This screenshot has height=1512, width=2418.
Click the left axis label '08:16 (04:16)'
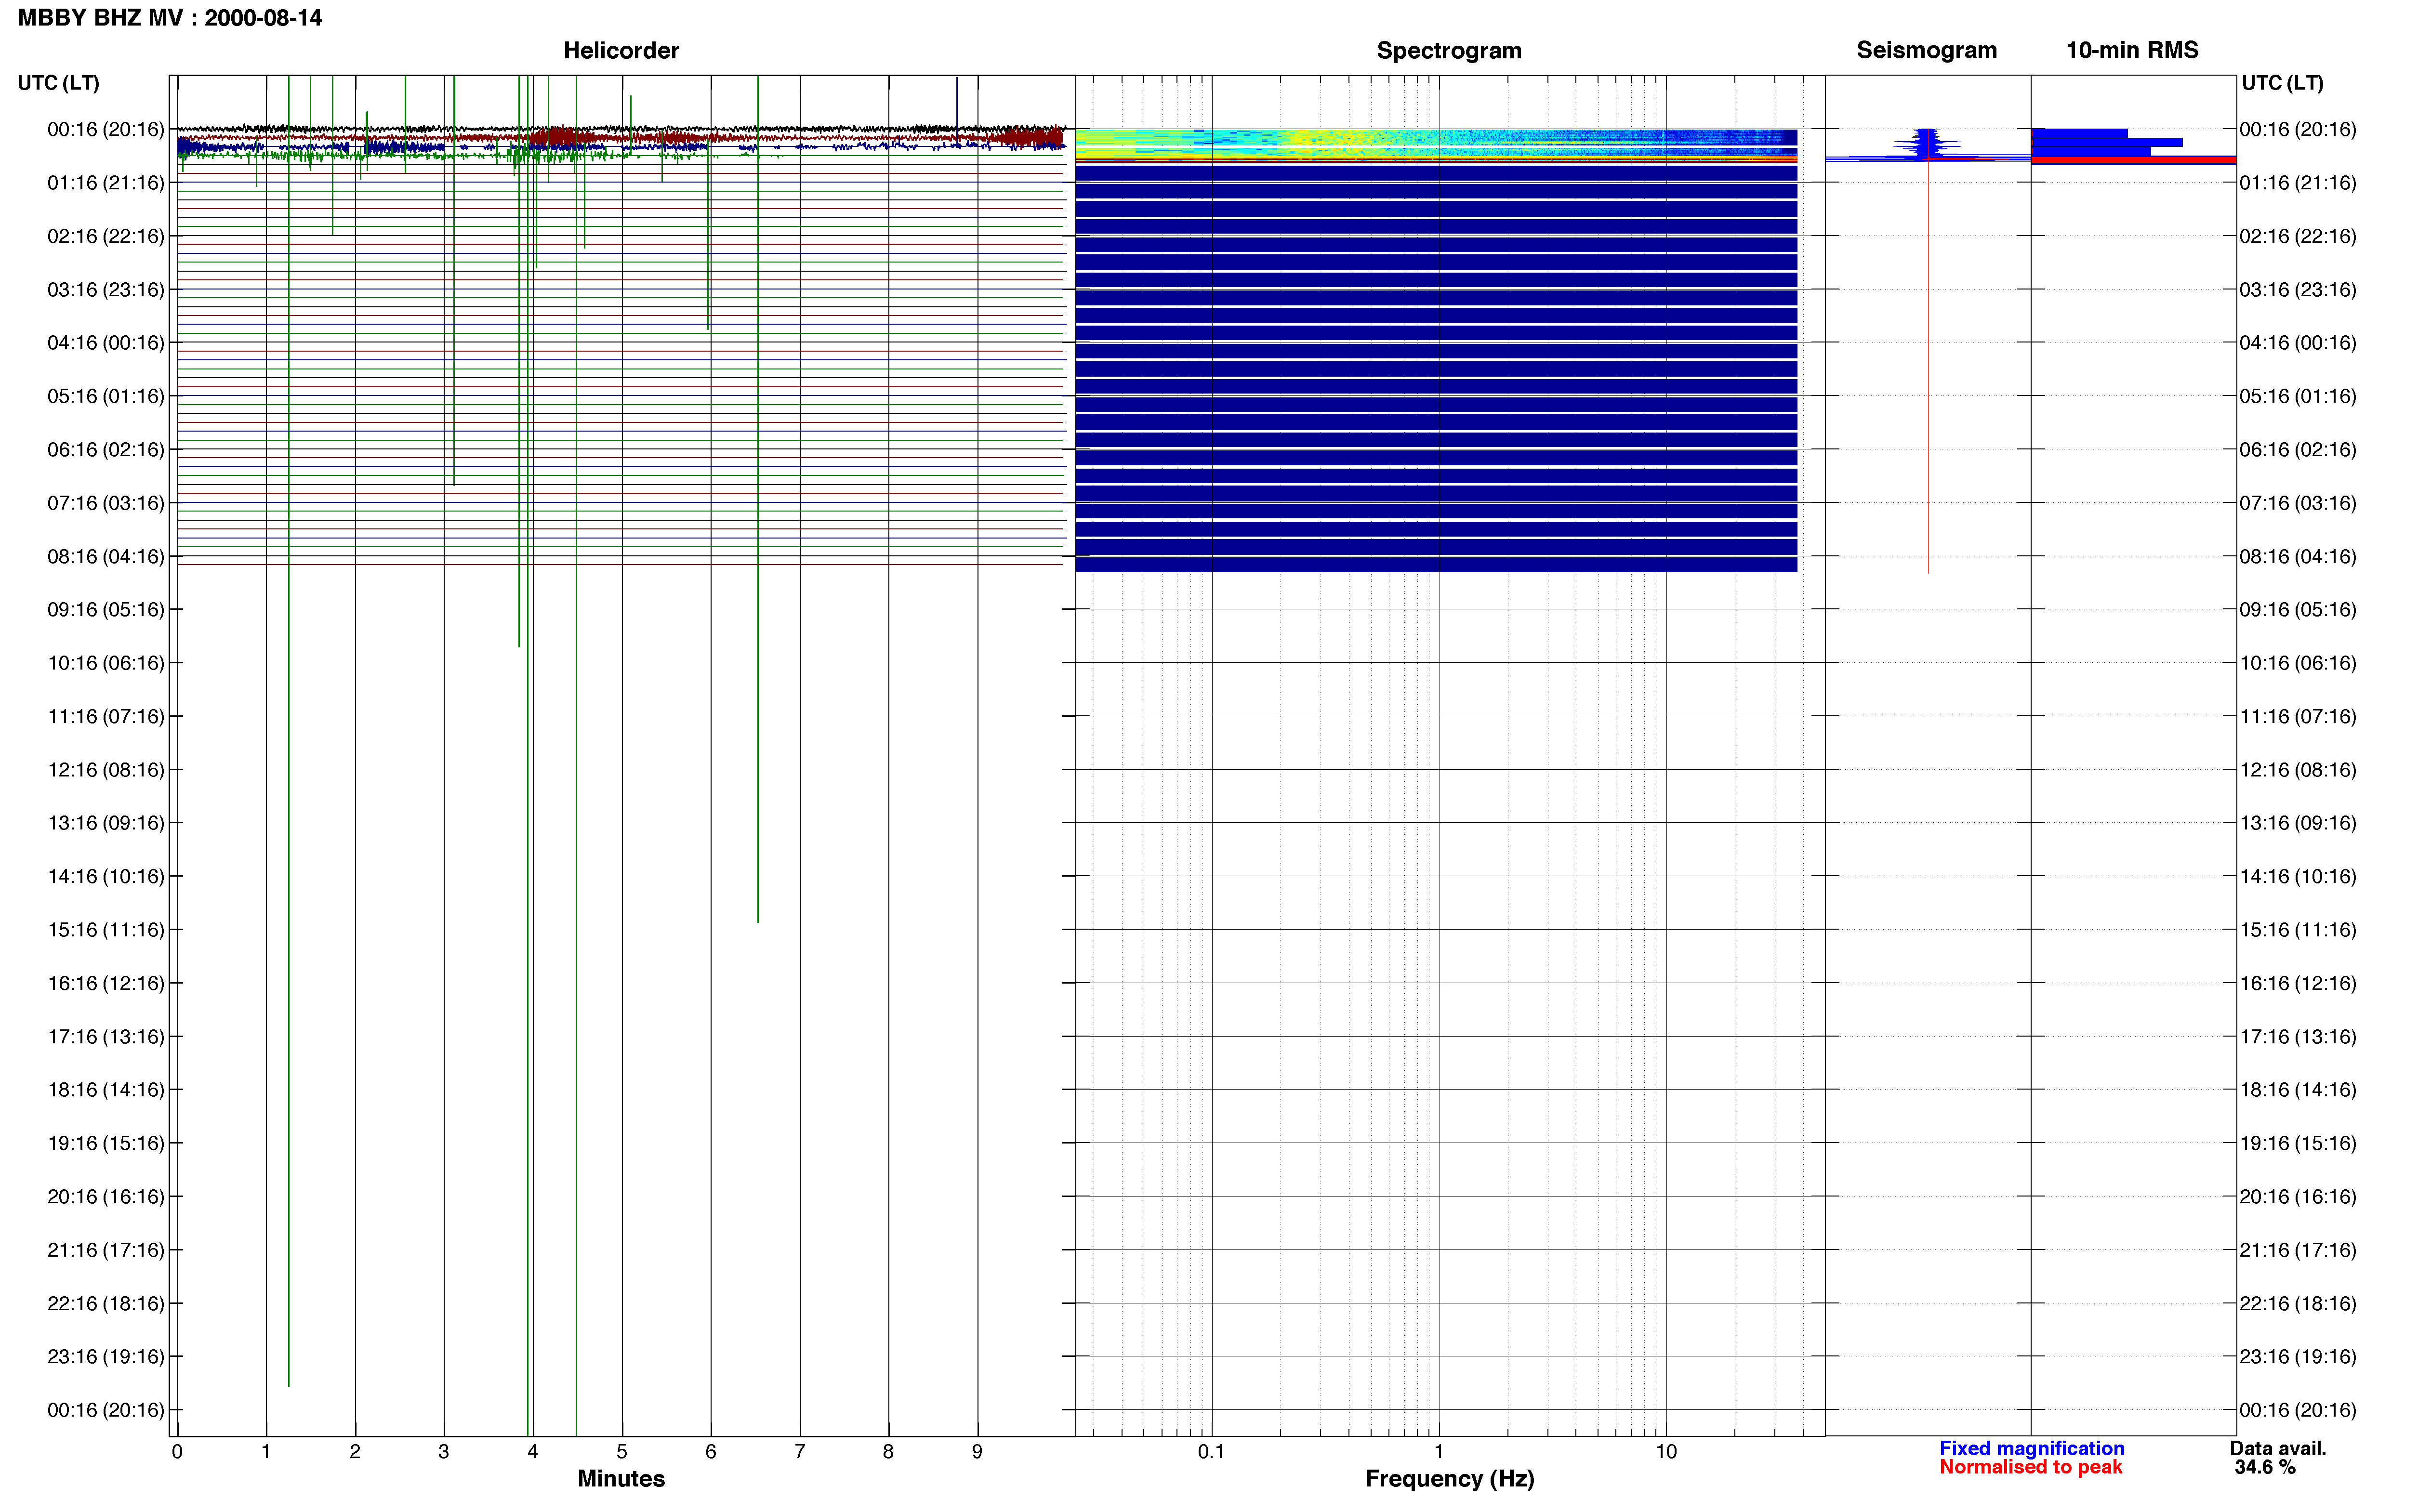tap(106, 556)
